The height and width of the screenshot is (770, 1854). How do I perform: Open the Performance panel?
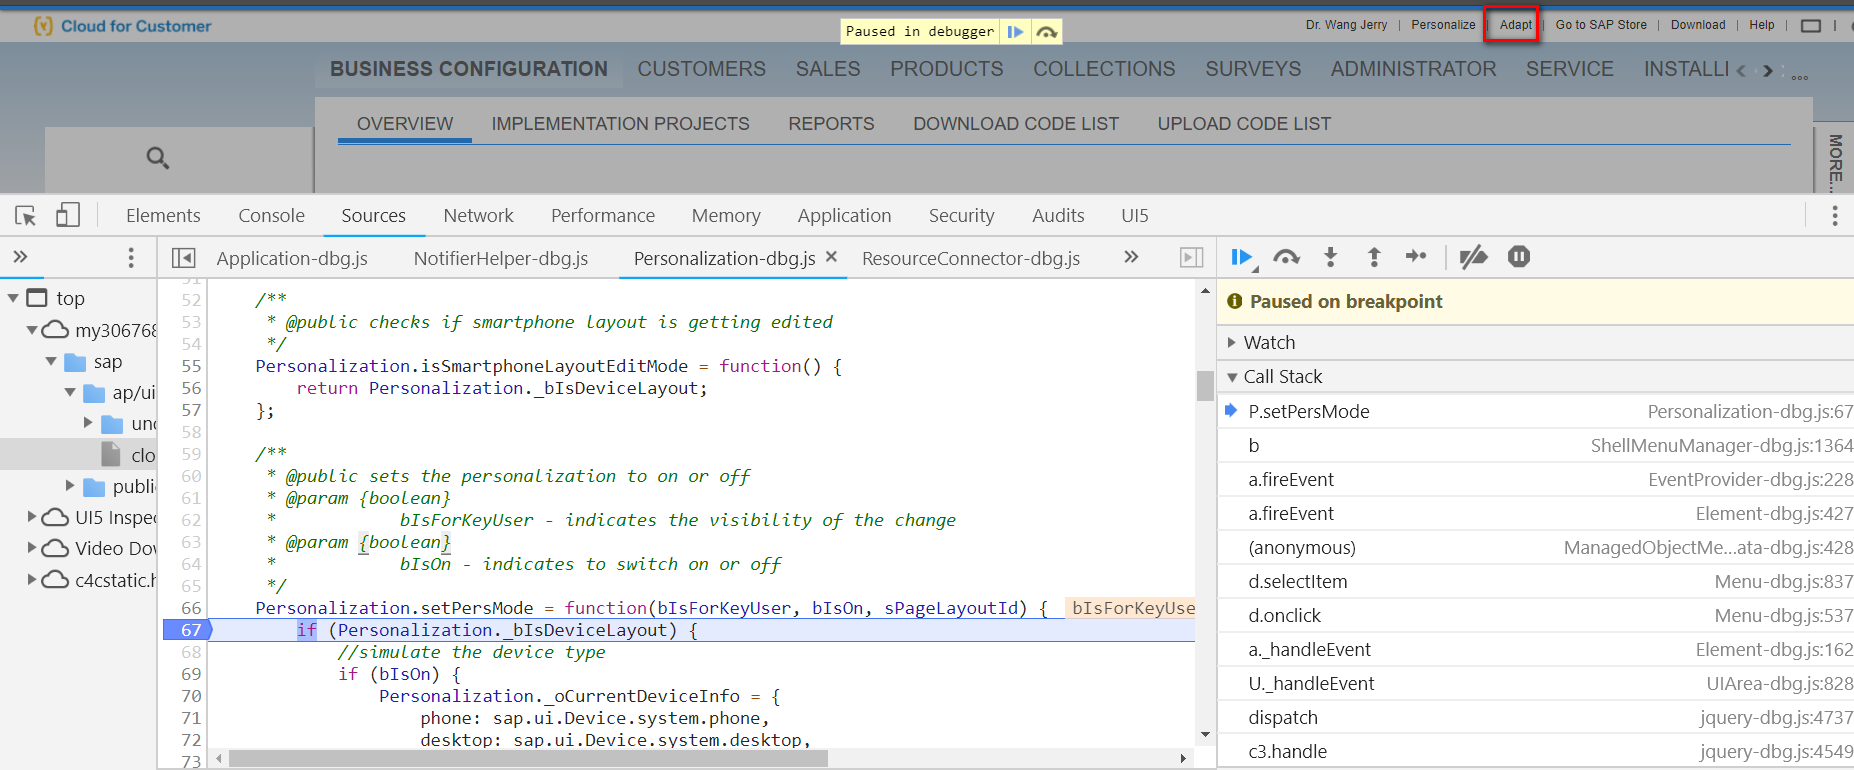603,215
